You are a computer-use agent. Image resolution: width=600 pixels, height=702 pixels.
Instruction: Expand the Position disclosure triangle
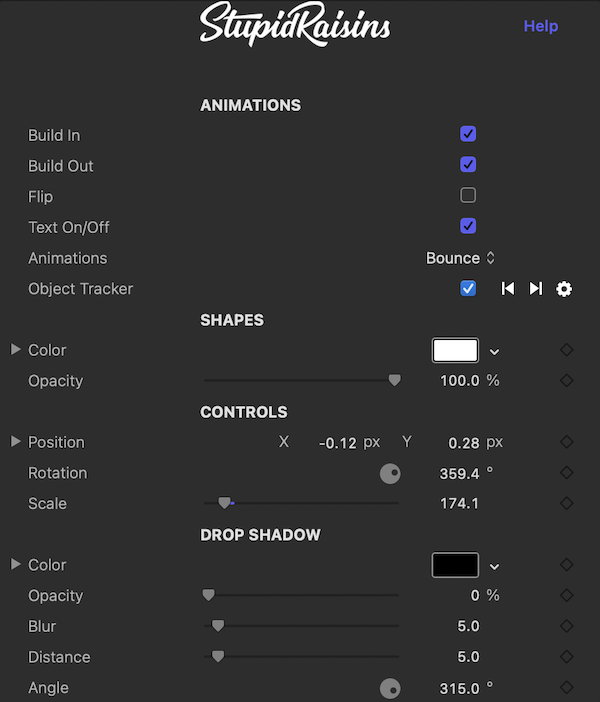[16, 442]
